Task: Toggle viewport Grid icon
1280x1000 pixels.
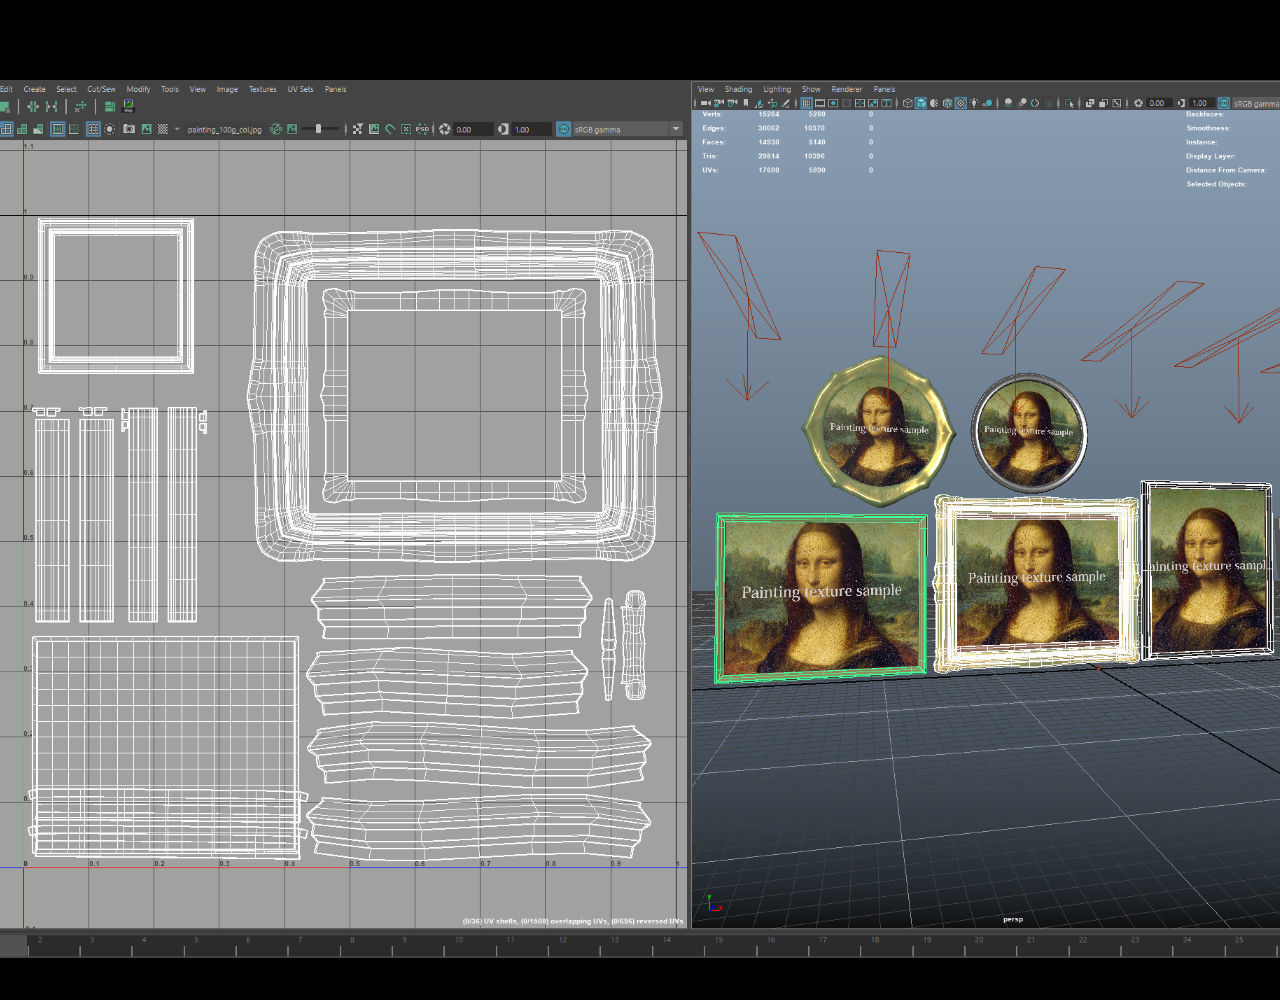Action: coord(806,103)
